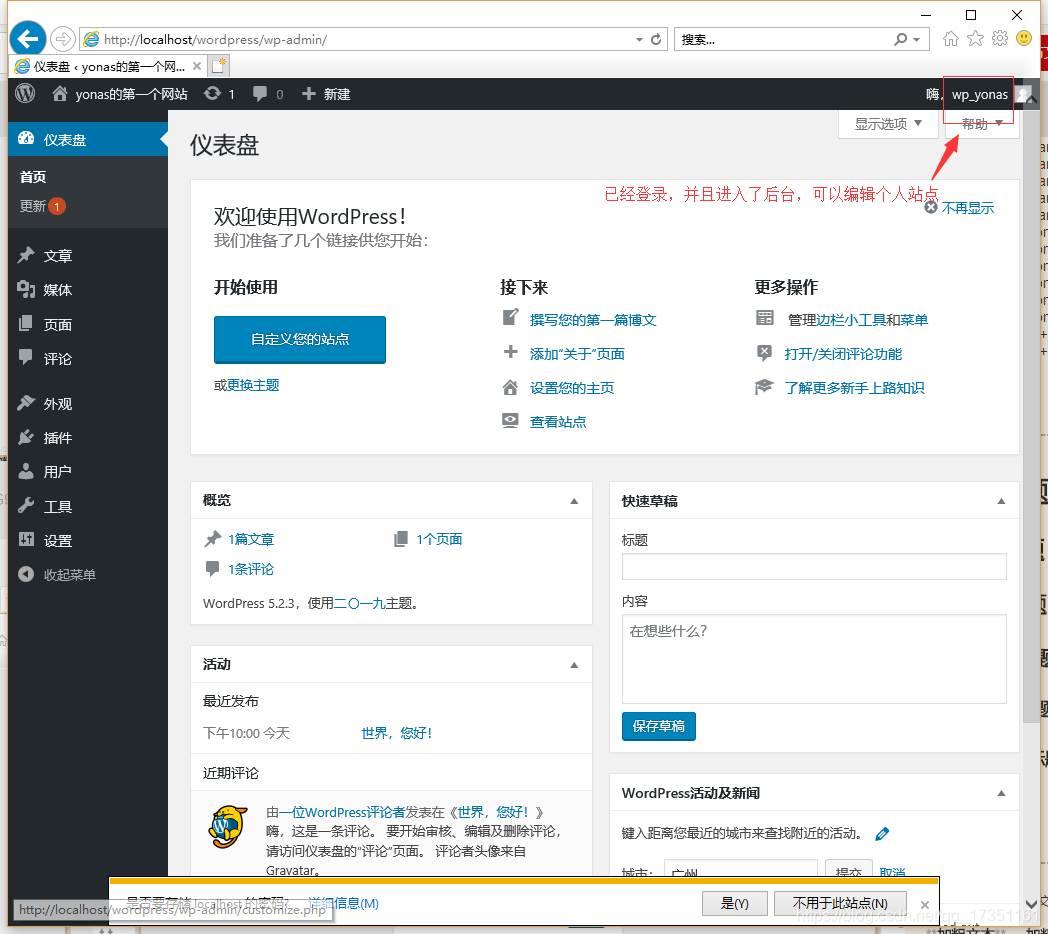The height and width of the screenshot is (934, 1048).
Task: Click the 用户 person icon in sidebar
Action: [x=25, y=471]
